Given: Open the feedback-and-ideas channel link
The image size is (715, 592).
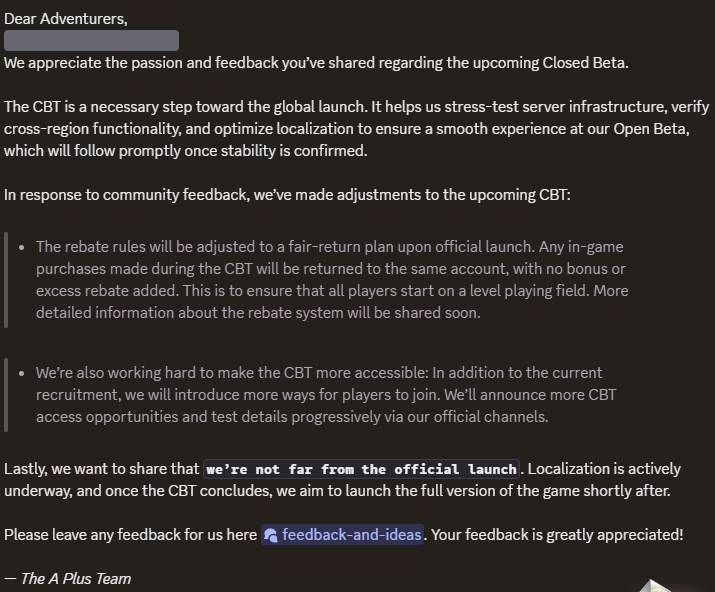Looking at the screenshot, I should click(351, 535).
